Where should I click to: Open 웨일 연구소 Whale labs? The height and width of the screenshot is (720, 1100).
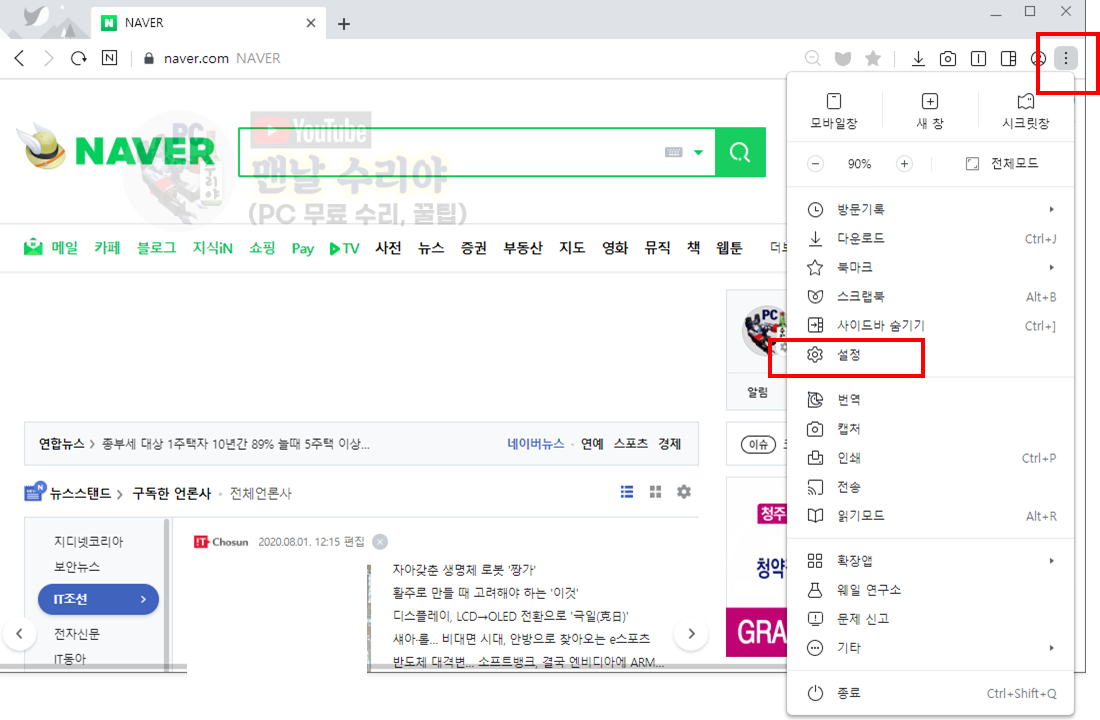(x=931, y=590)
